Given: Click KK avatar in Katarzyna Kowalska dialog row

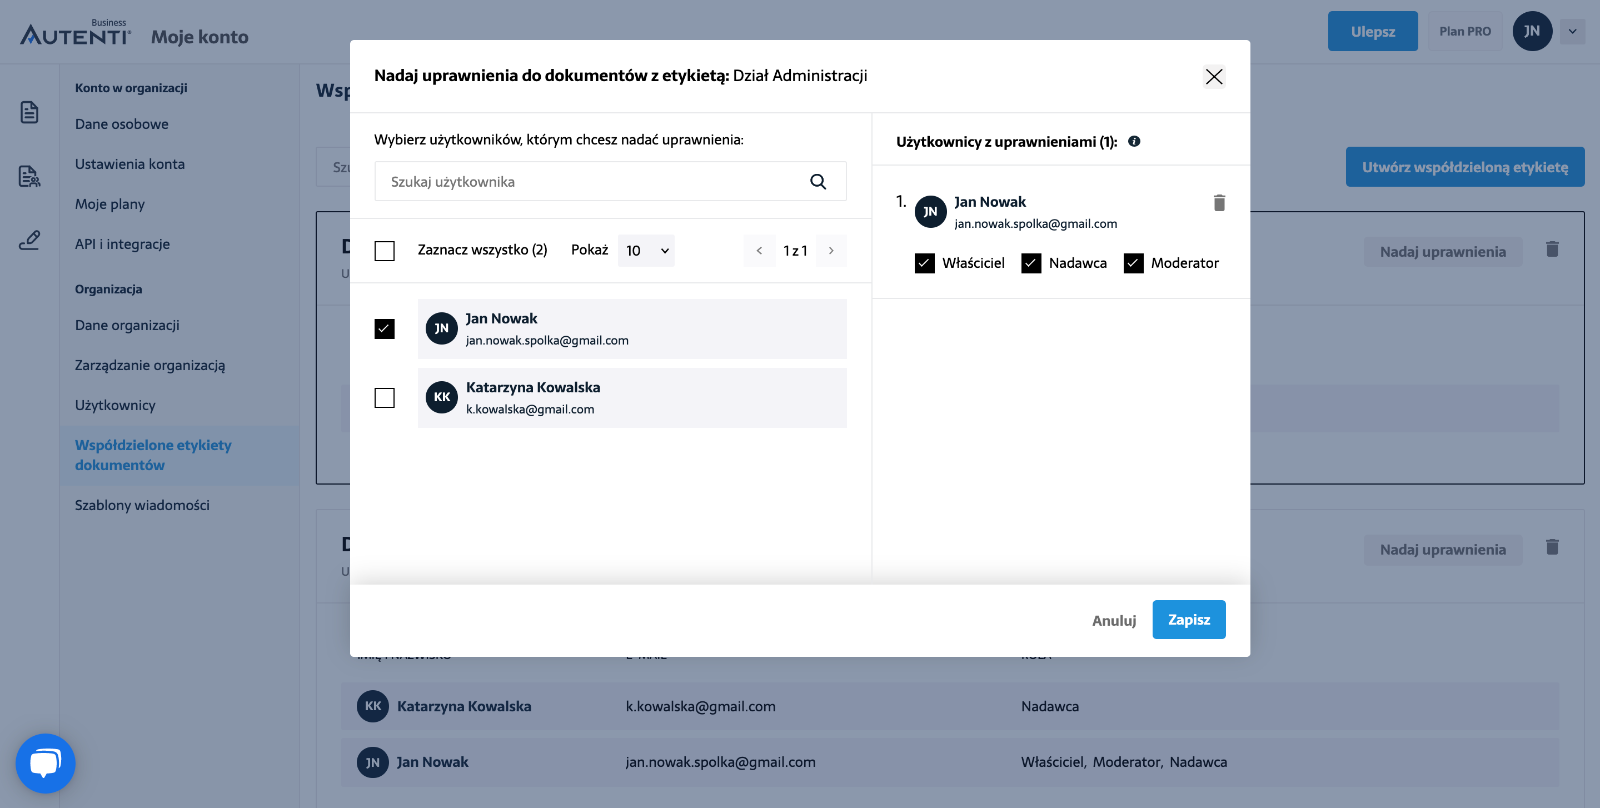Looking at the screenshot, I should point(442,397).
